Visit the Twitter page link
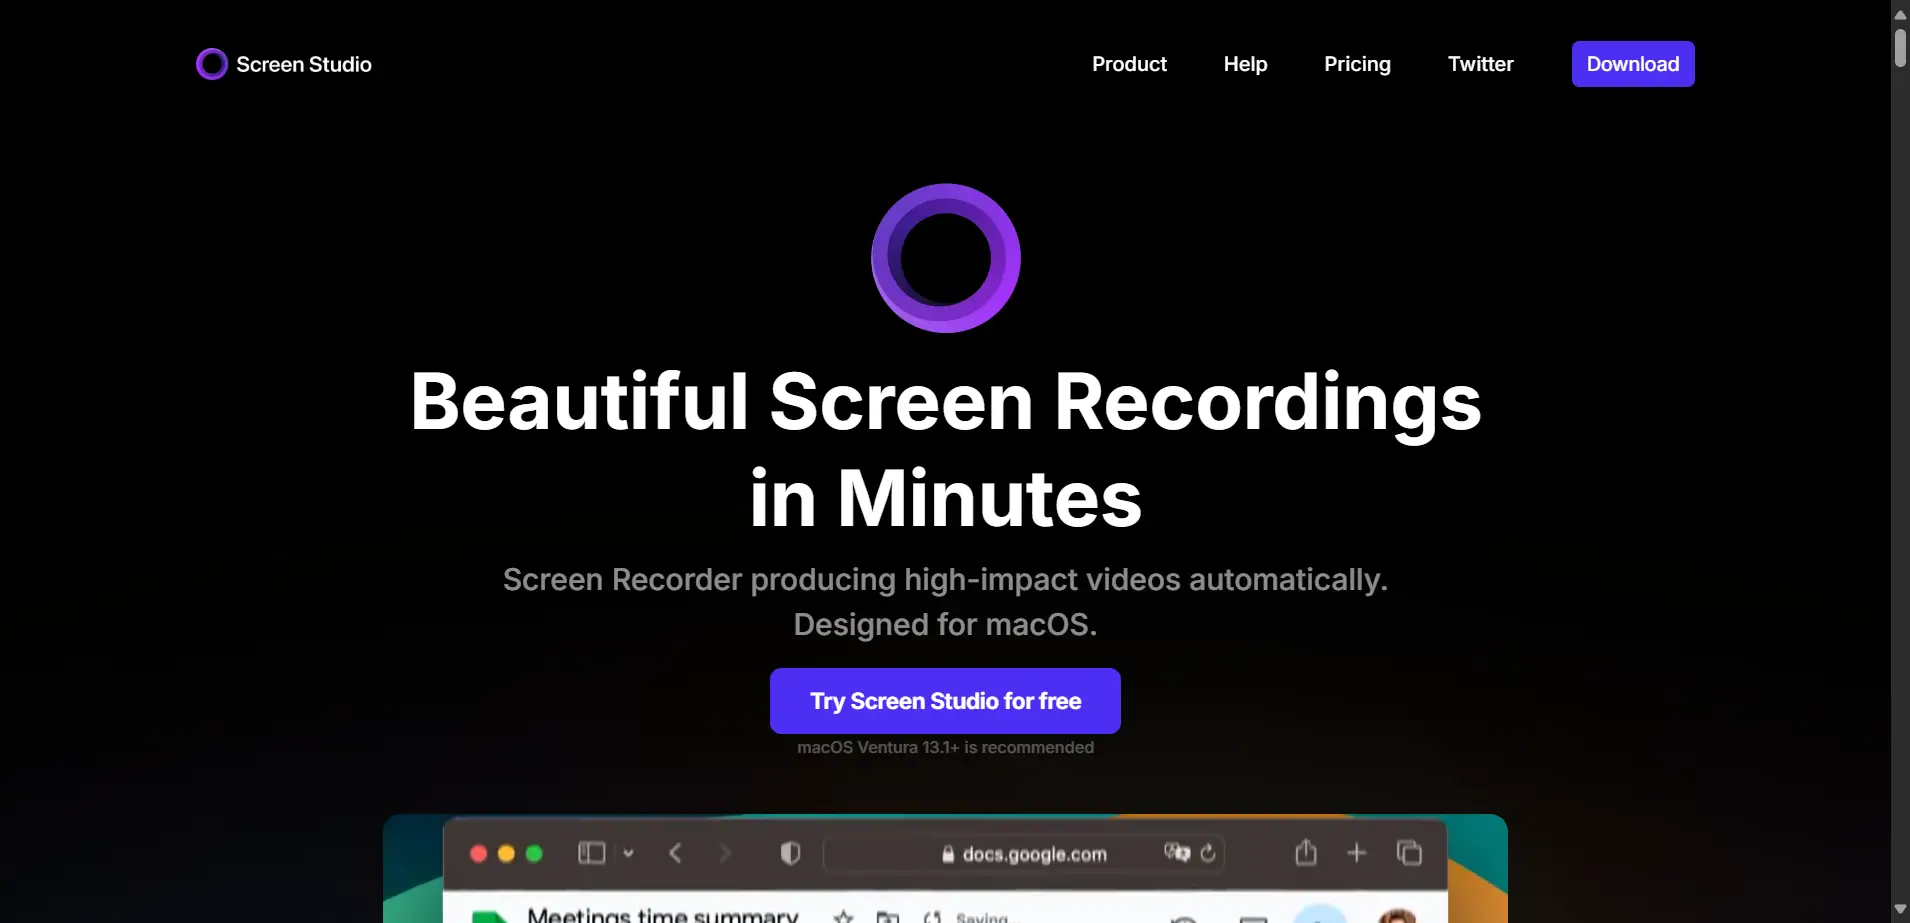 click(x=1480, y=63)
